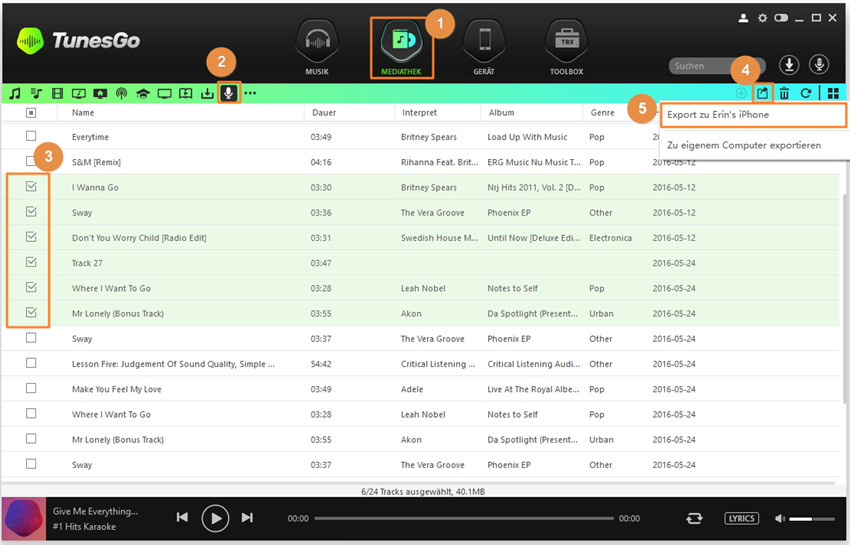Screen dimensions: 850x545
Task: Uncheck the Track 27 checkbox
Action: coord(31,262)
